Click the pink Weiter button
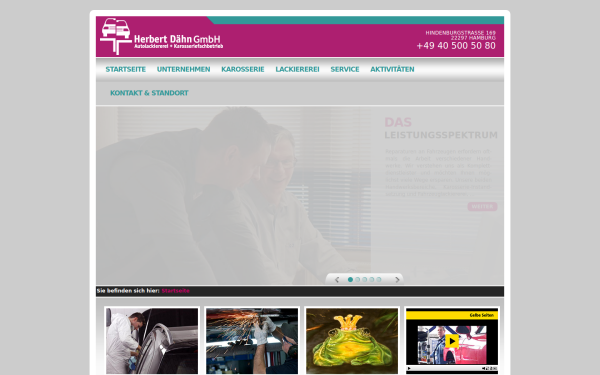This screenshot has height=375, width=600. (x=482, y=207)
